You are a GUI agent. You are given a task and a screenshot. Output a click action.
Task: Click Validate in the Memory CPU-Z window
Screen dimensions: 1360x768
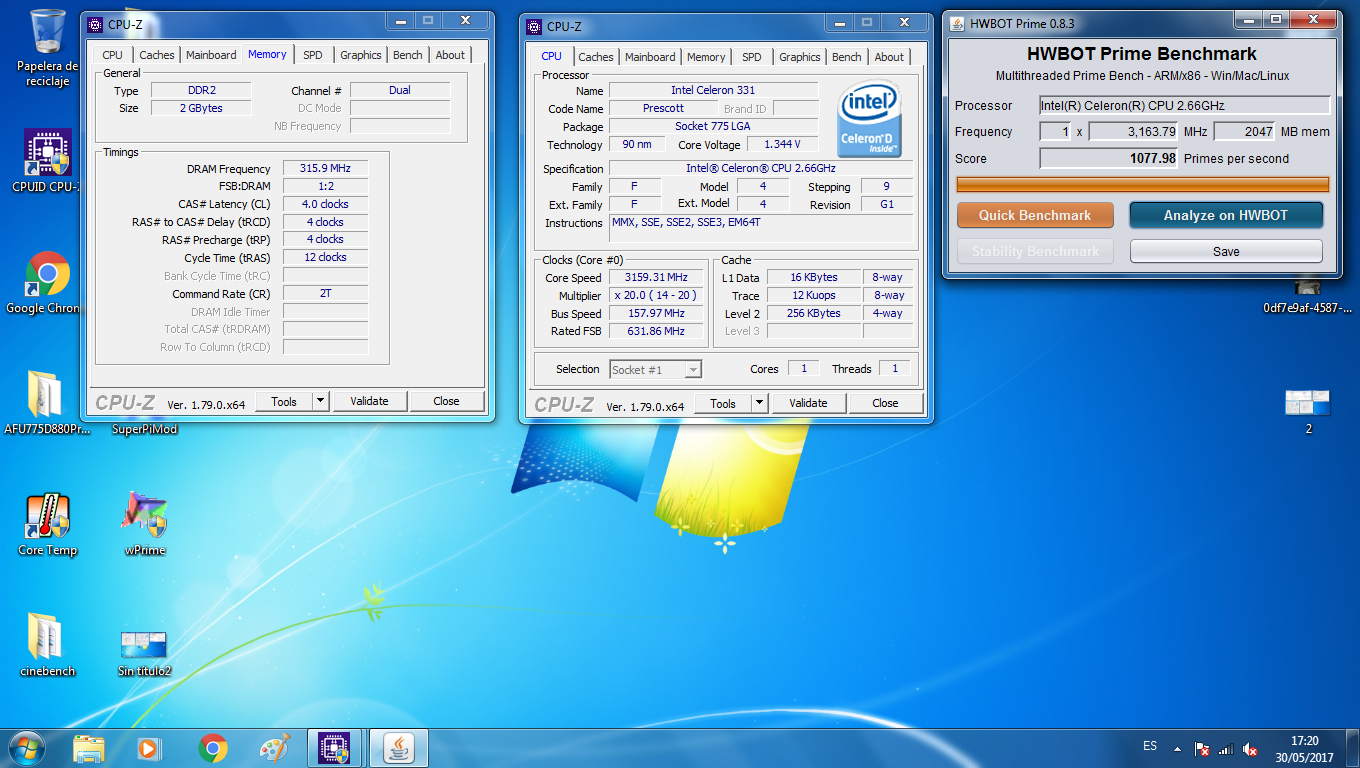pos(369,401)
